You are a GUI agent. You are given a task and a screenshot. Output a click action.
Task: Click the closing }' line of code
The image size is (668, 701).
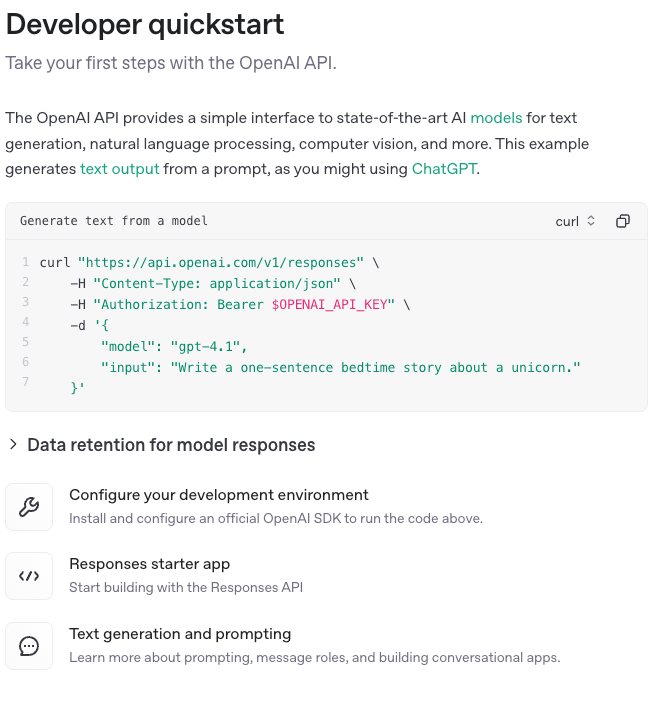pos(77,387)
